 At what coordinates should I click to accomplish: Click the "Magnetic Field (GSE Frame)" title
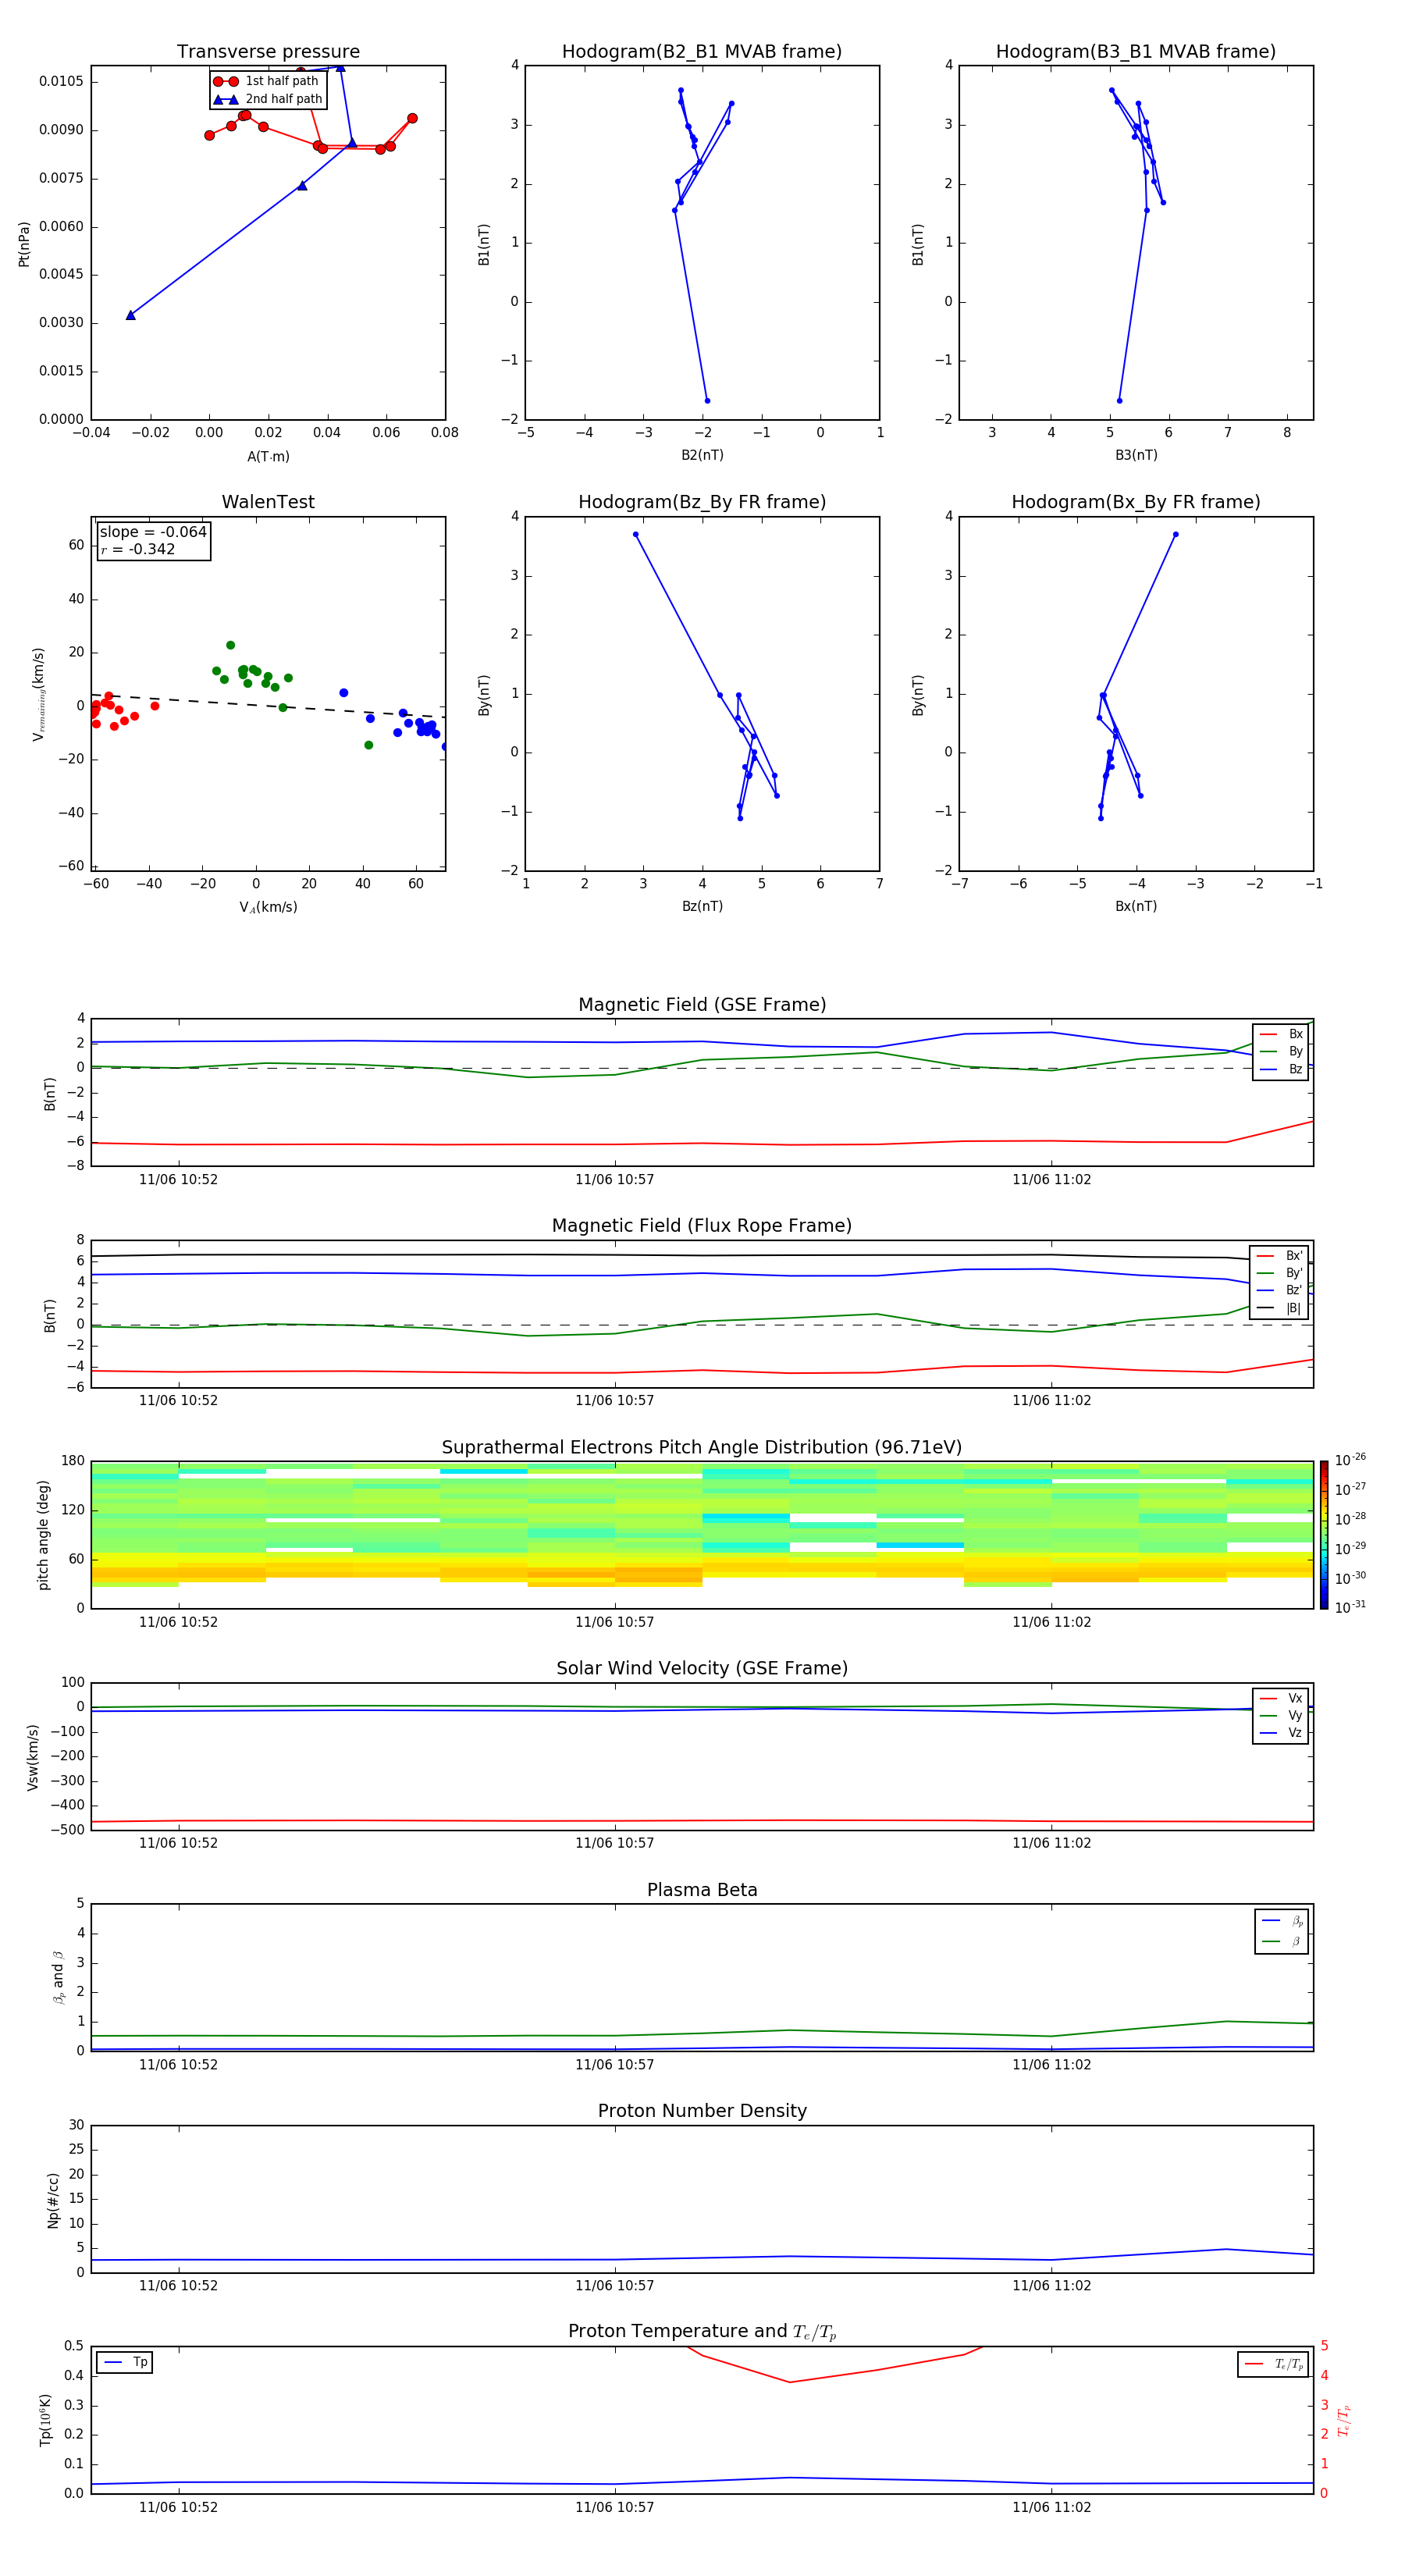tap(702, 1005)
